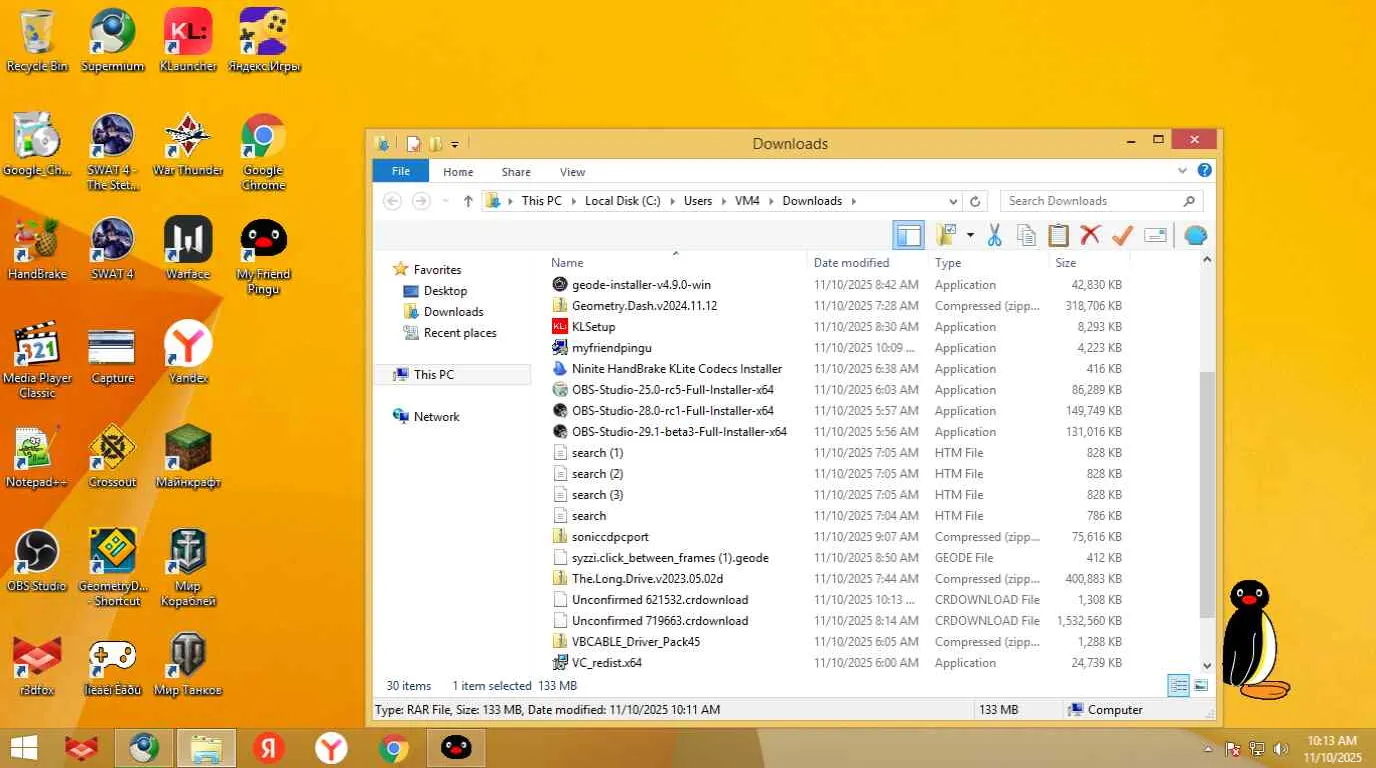Click 'Local Disk (C:)' in the address bar
This screenshot has height=768, width=1376.
coord(622,201)
